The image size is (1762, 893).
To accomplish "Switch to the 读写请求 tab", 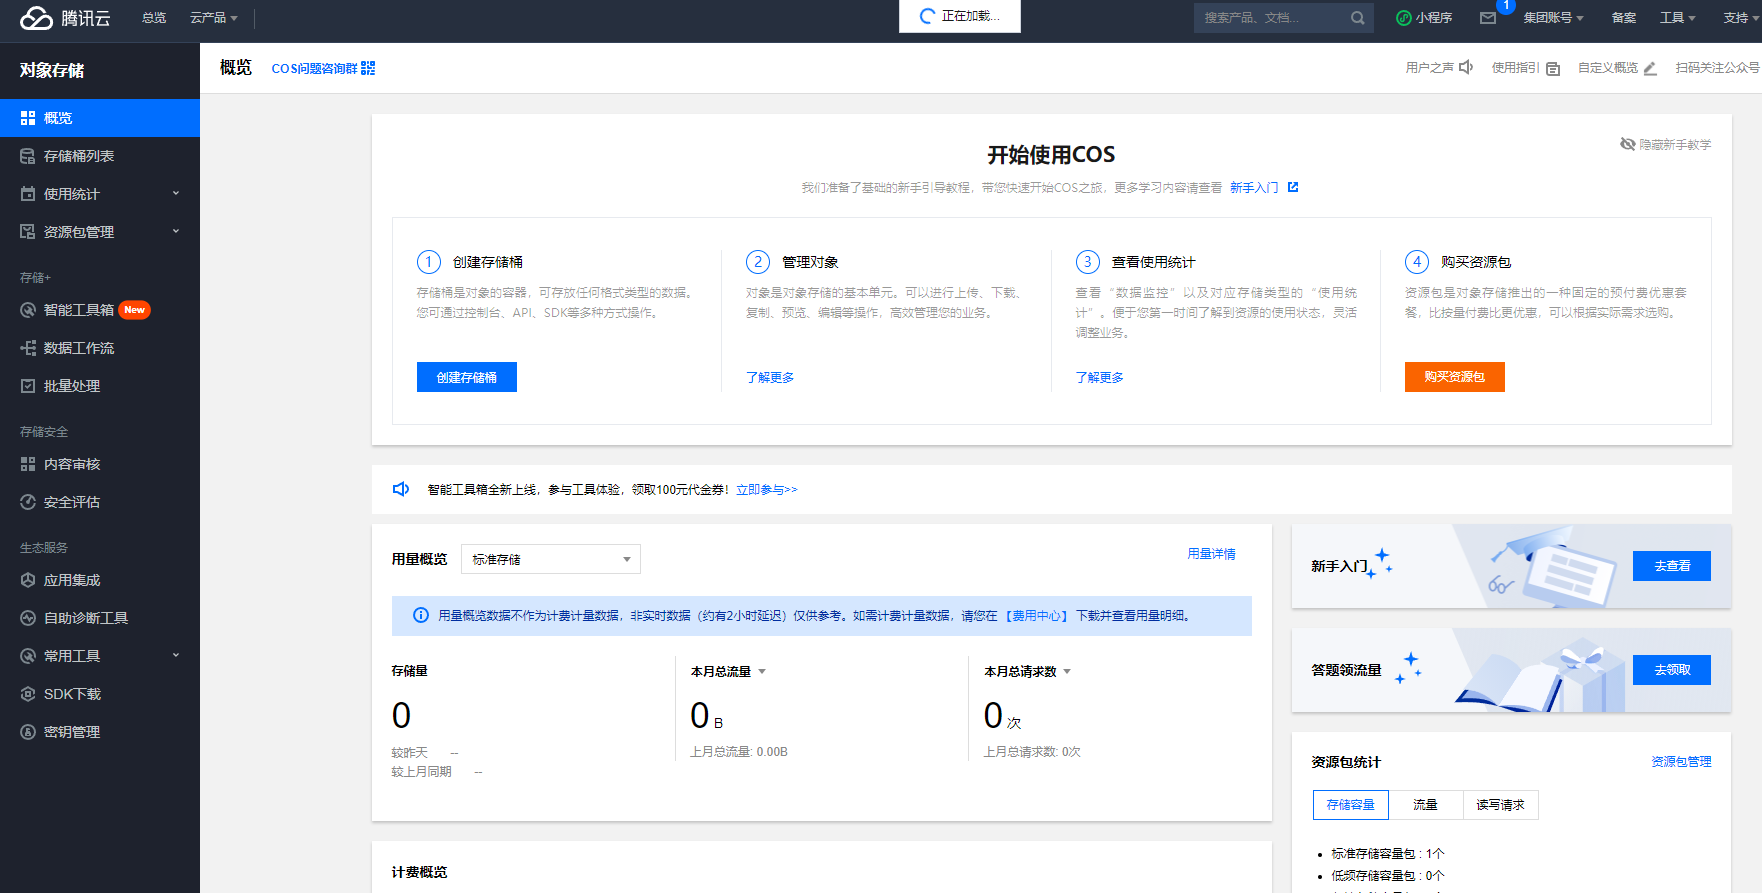I will click(1500, 805).
